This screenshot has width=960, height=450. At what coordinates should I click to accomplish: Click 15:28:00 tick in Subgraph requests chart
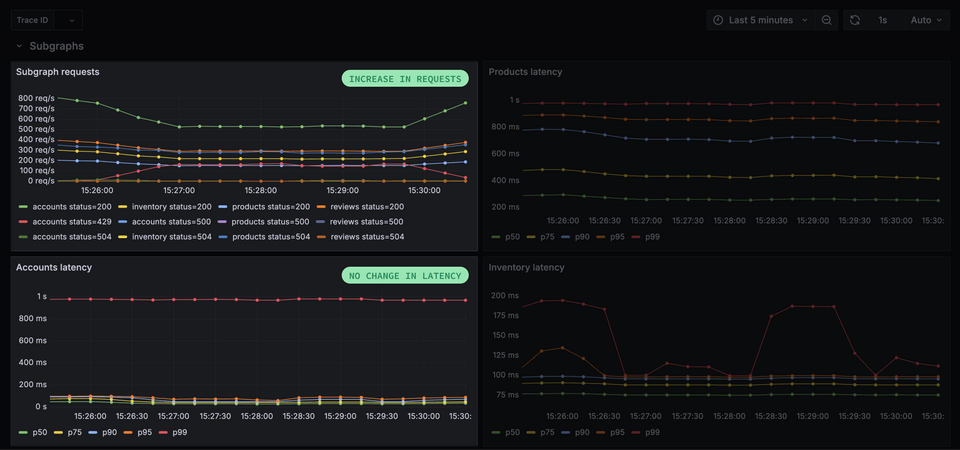tap(261, 190)
